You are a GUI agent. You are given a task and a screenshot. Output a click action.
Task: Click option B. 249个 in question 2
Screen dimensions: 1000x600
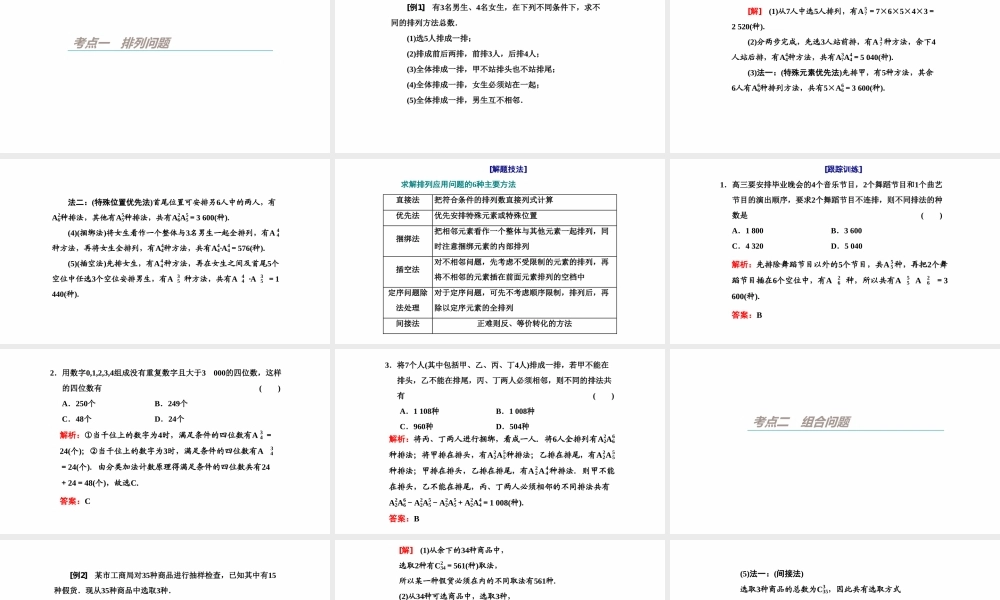click(x=171, y=404)
